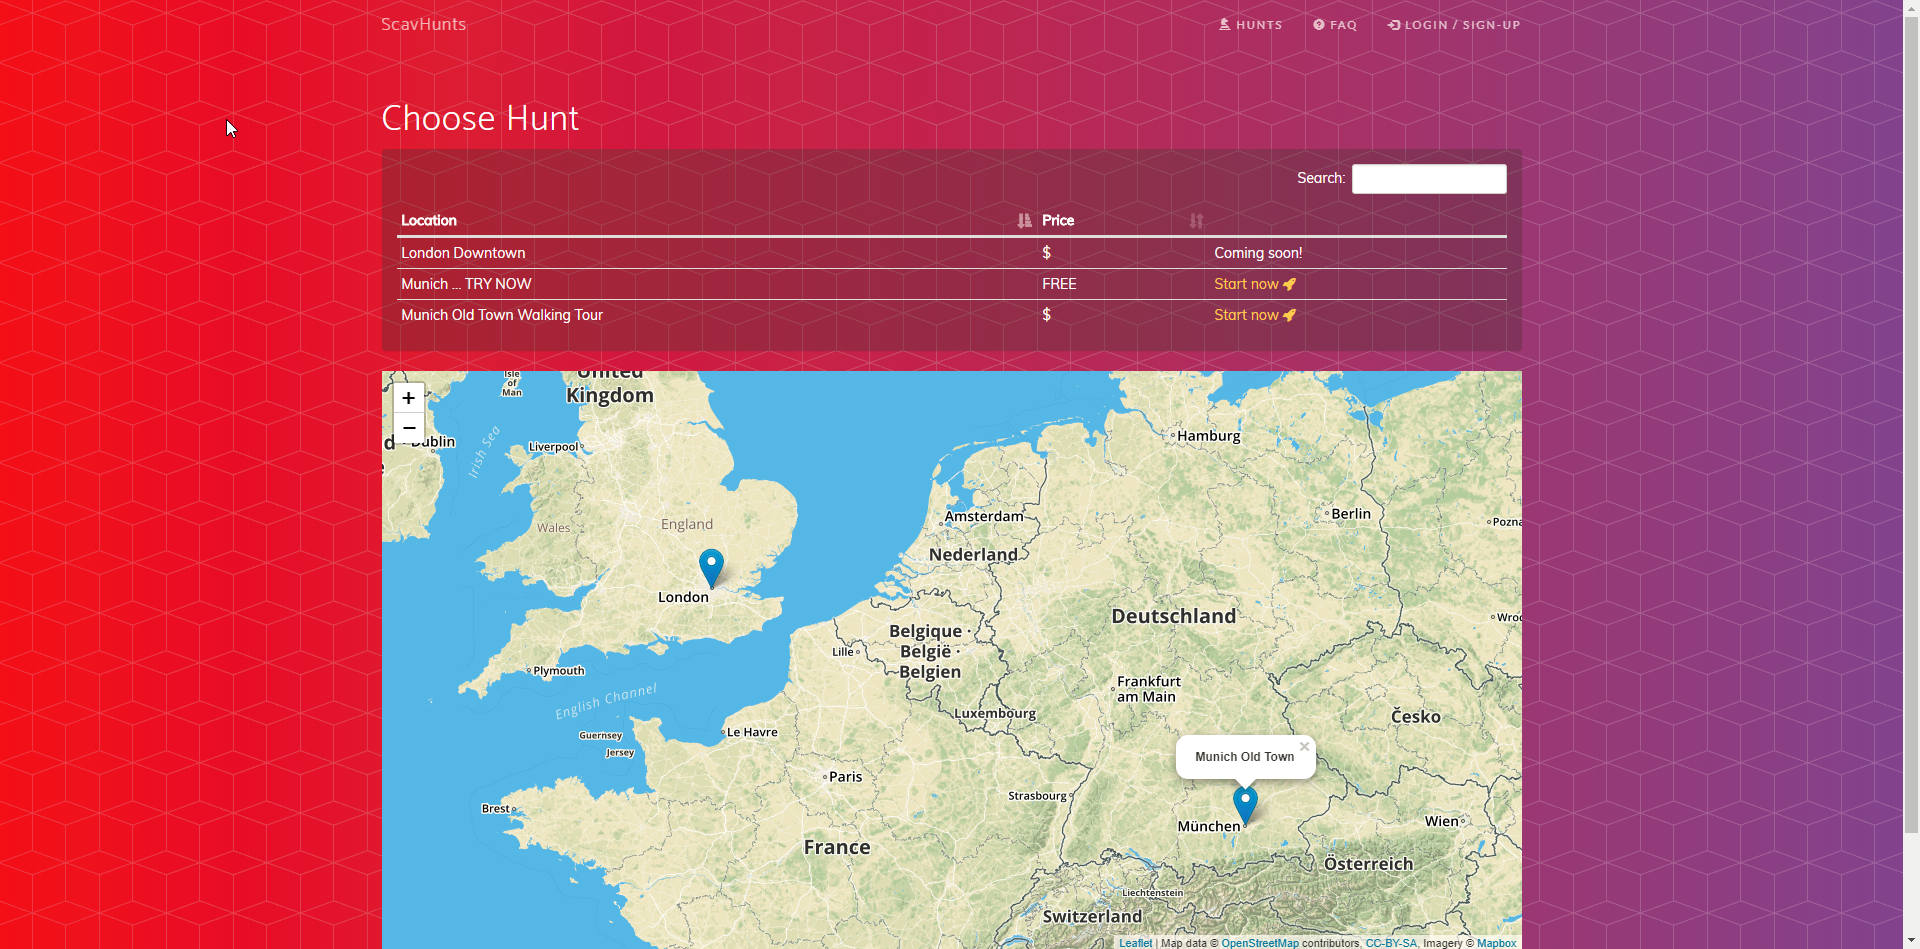
Task: Zoom out on the map
Action: pos(408,428)
